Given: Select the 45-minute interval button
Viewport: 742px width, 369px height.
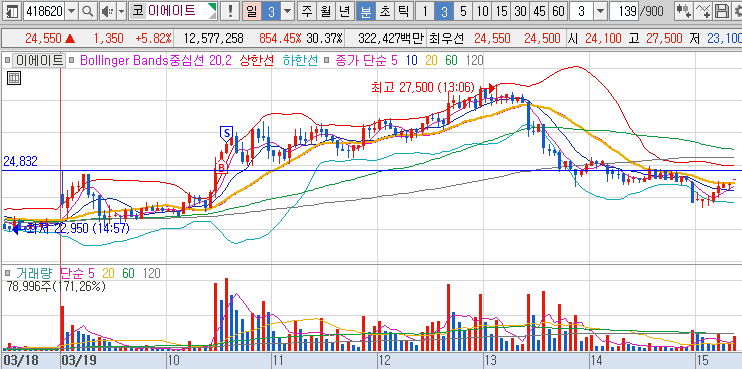Looking at the screenshot, I should [540, 11].
